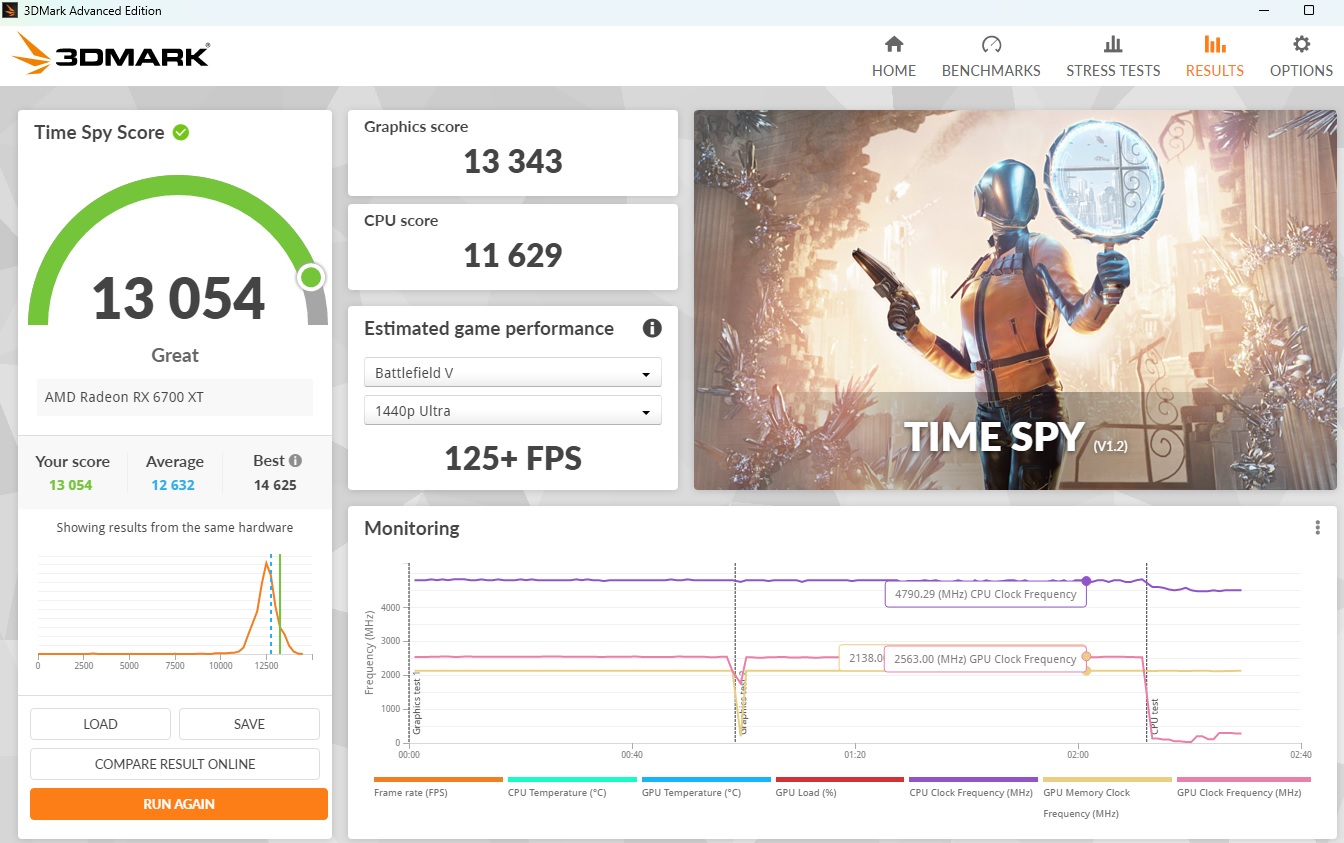
Task: Open Stress Tests via chart icon
Action: [x=1113, y=44]
